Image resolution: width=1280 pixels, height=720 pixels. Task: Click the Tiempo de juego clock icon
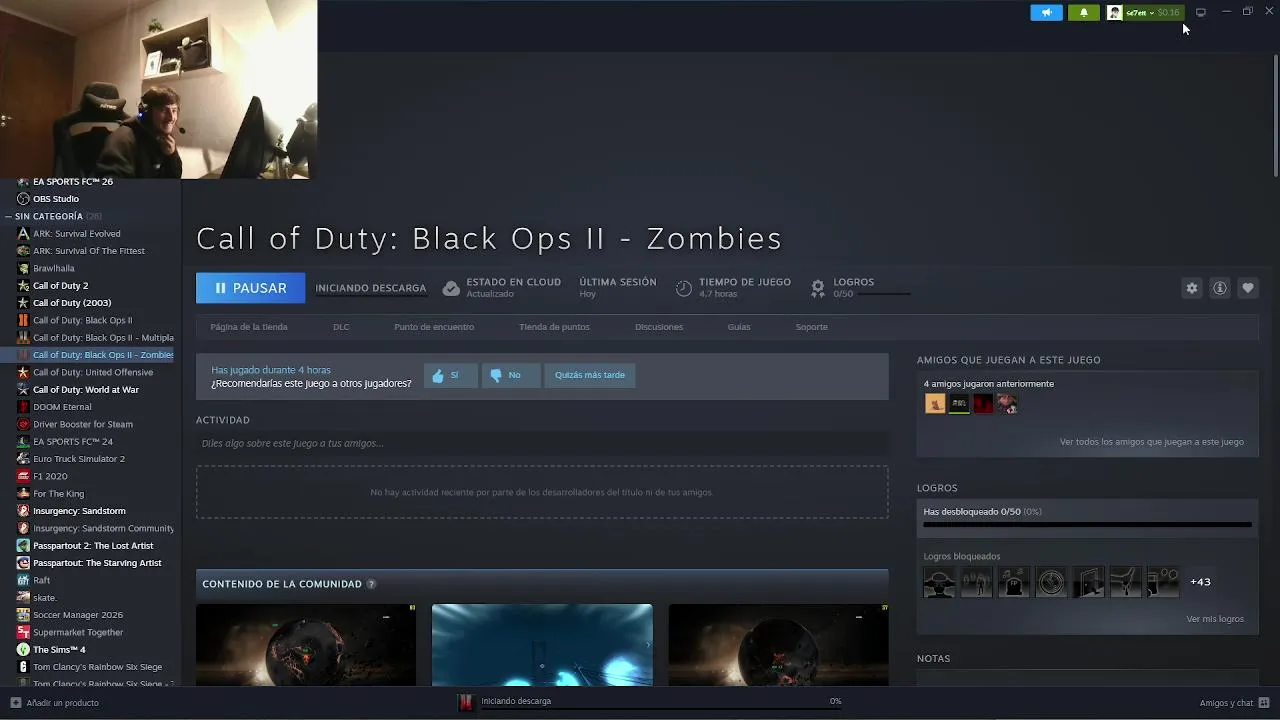(684, 288)
